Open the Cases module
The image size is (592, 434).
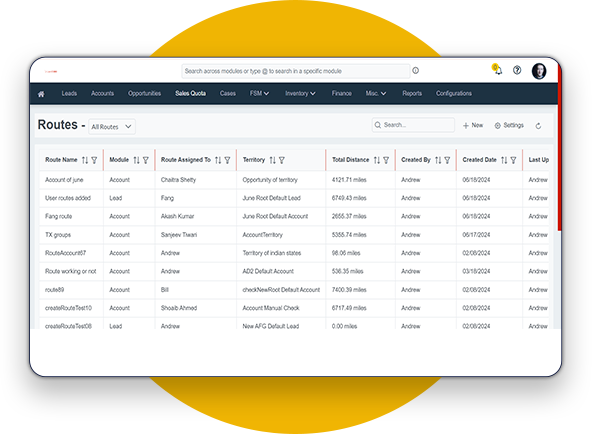click(228, 93)
